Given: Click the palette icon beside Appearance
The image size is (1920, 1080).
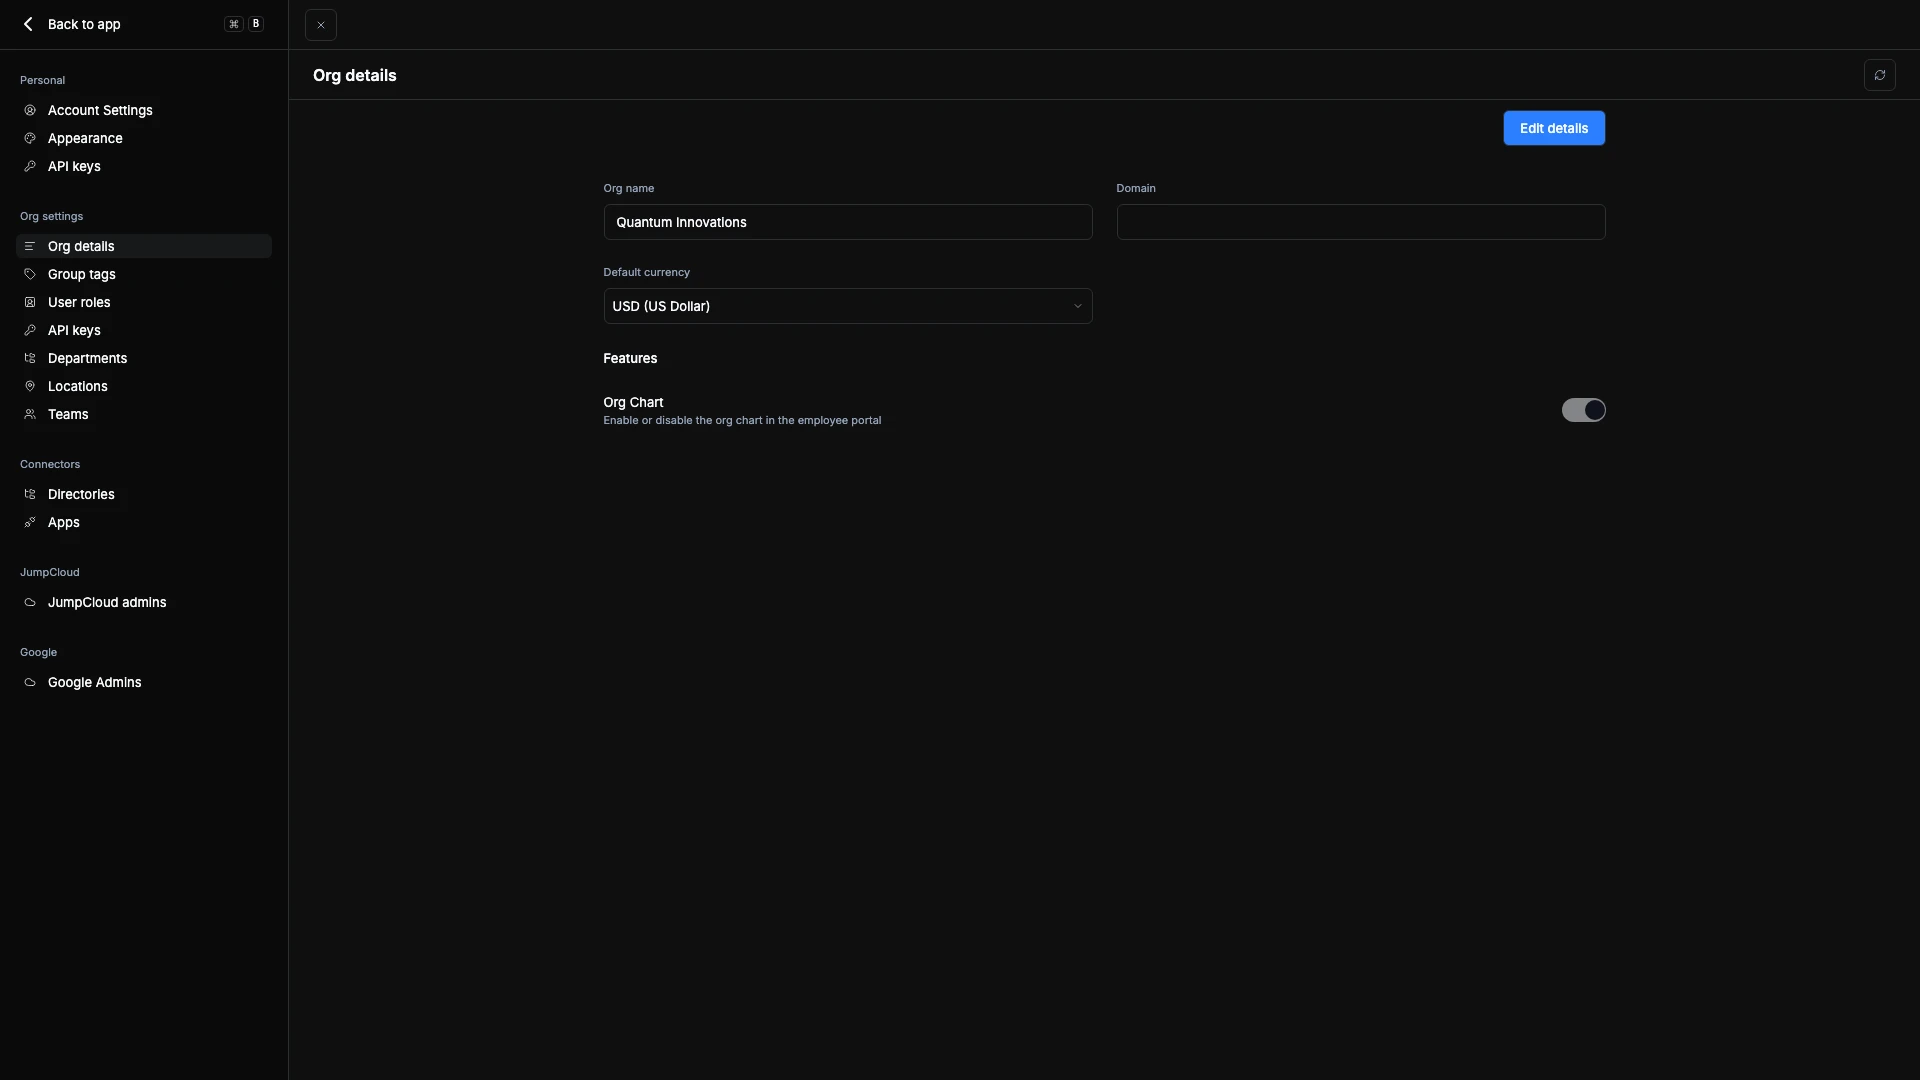Looking at the screenshot, I should click(30, 138).
